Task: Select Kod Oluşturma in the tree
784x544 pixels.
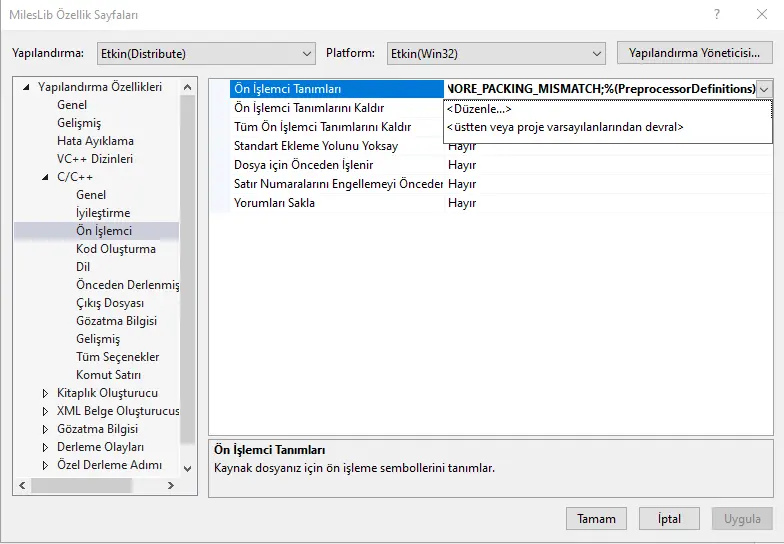Action: 115,249
